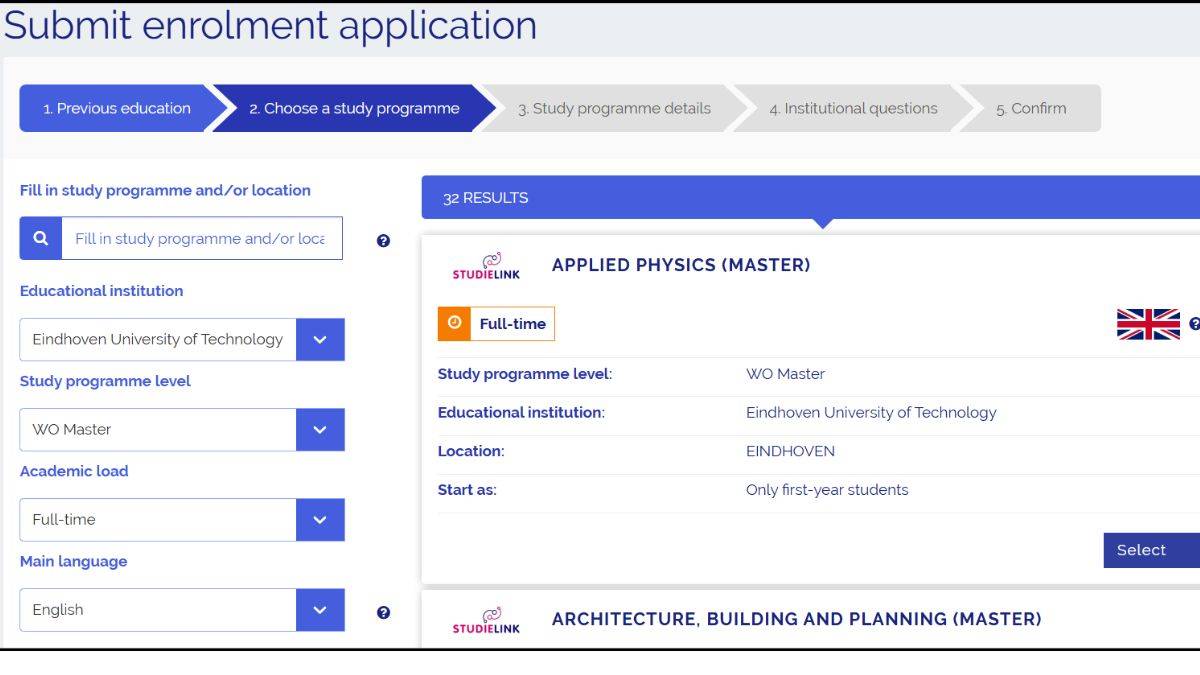Click the Studielink logo on the Architecture card
This screenshot has width=1200, height=675.
[x=487, y=619]
